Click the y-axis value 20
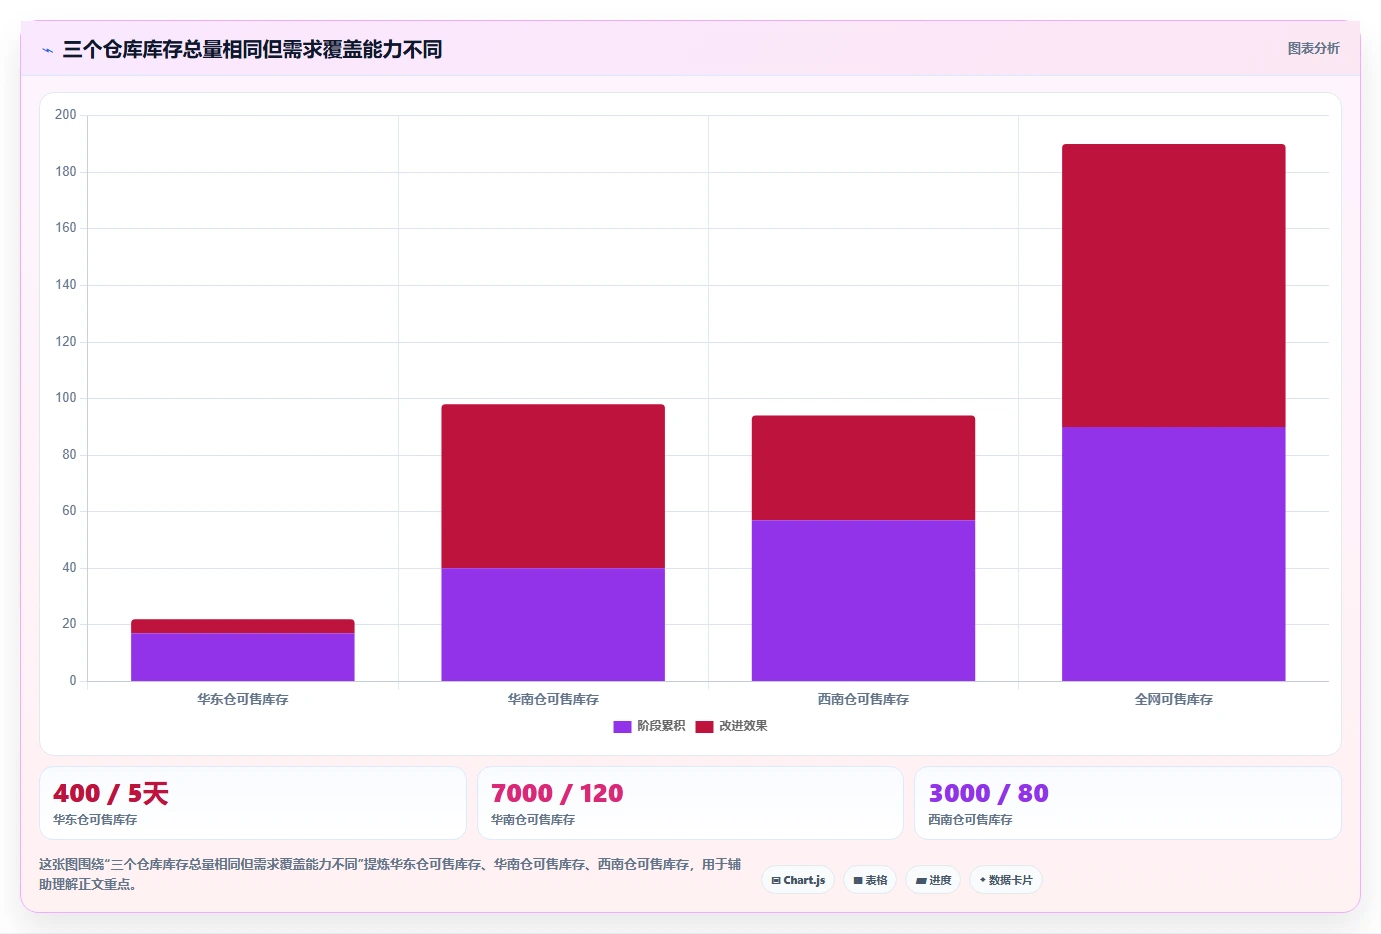Screen dimensions: 1381x934 click(x=69, y=624)
